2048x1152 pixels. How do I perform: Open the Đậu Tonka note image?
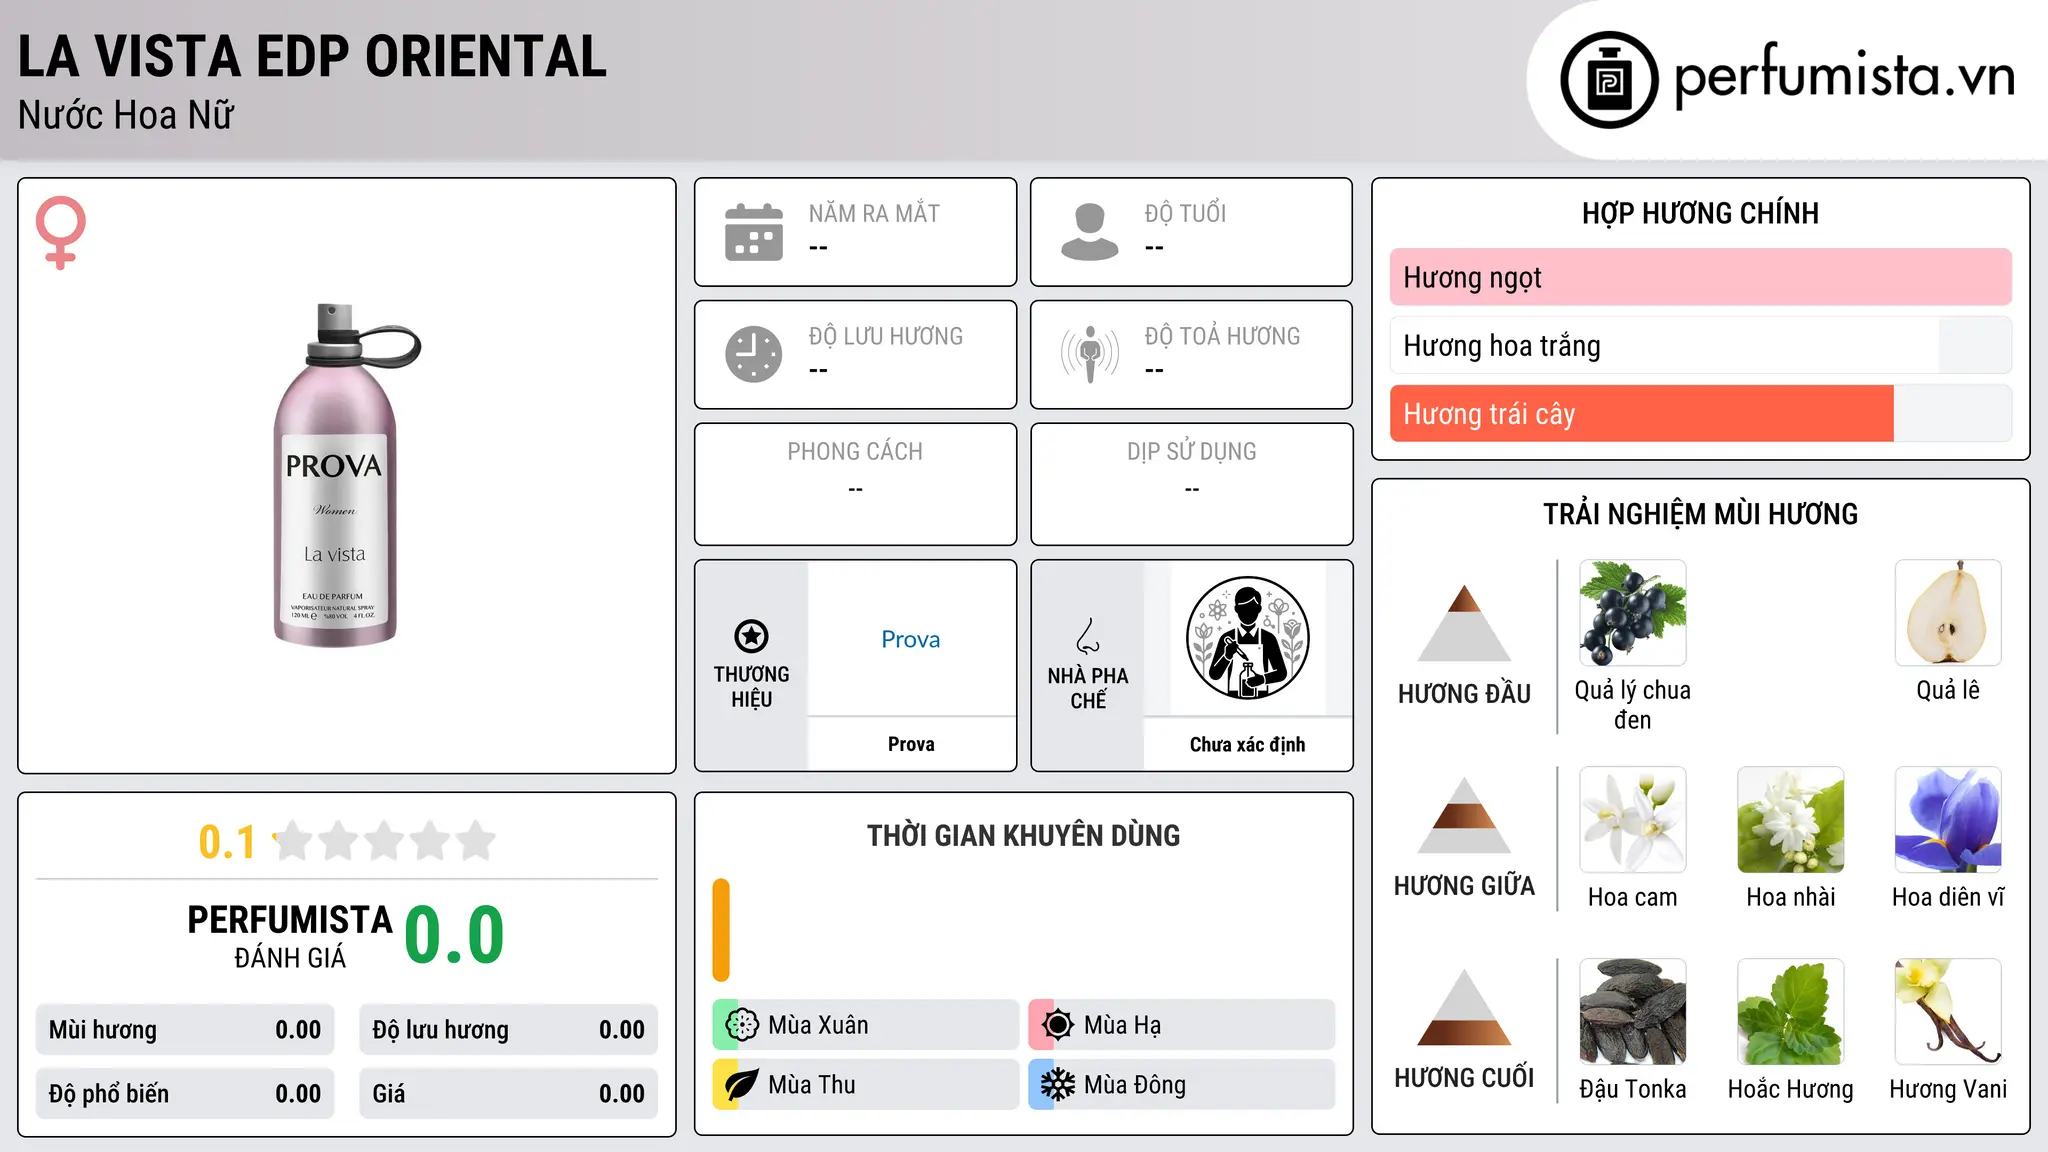(1632, 1012)
